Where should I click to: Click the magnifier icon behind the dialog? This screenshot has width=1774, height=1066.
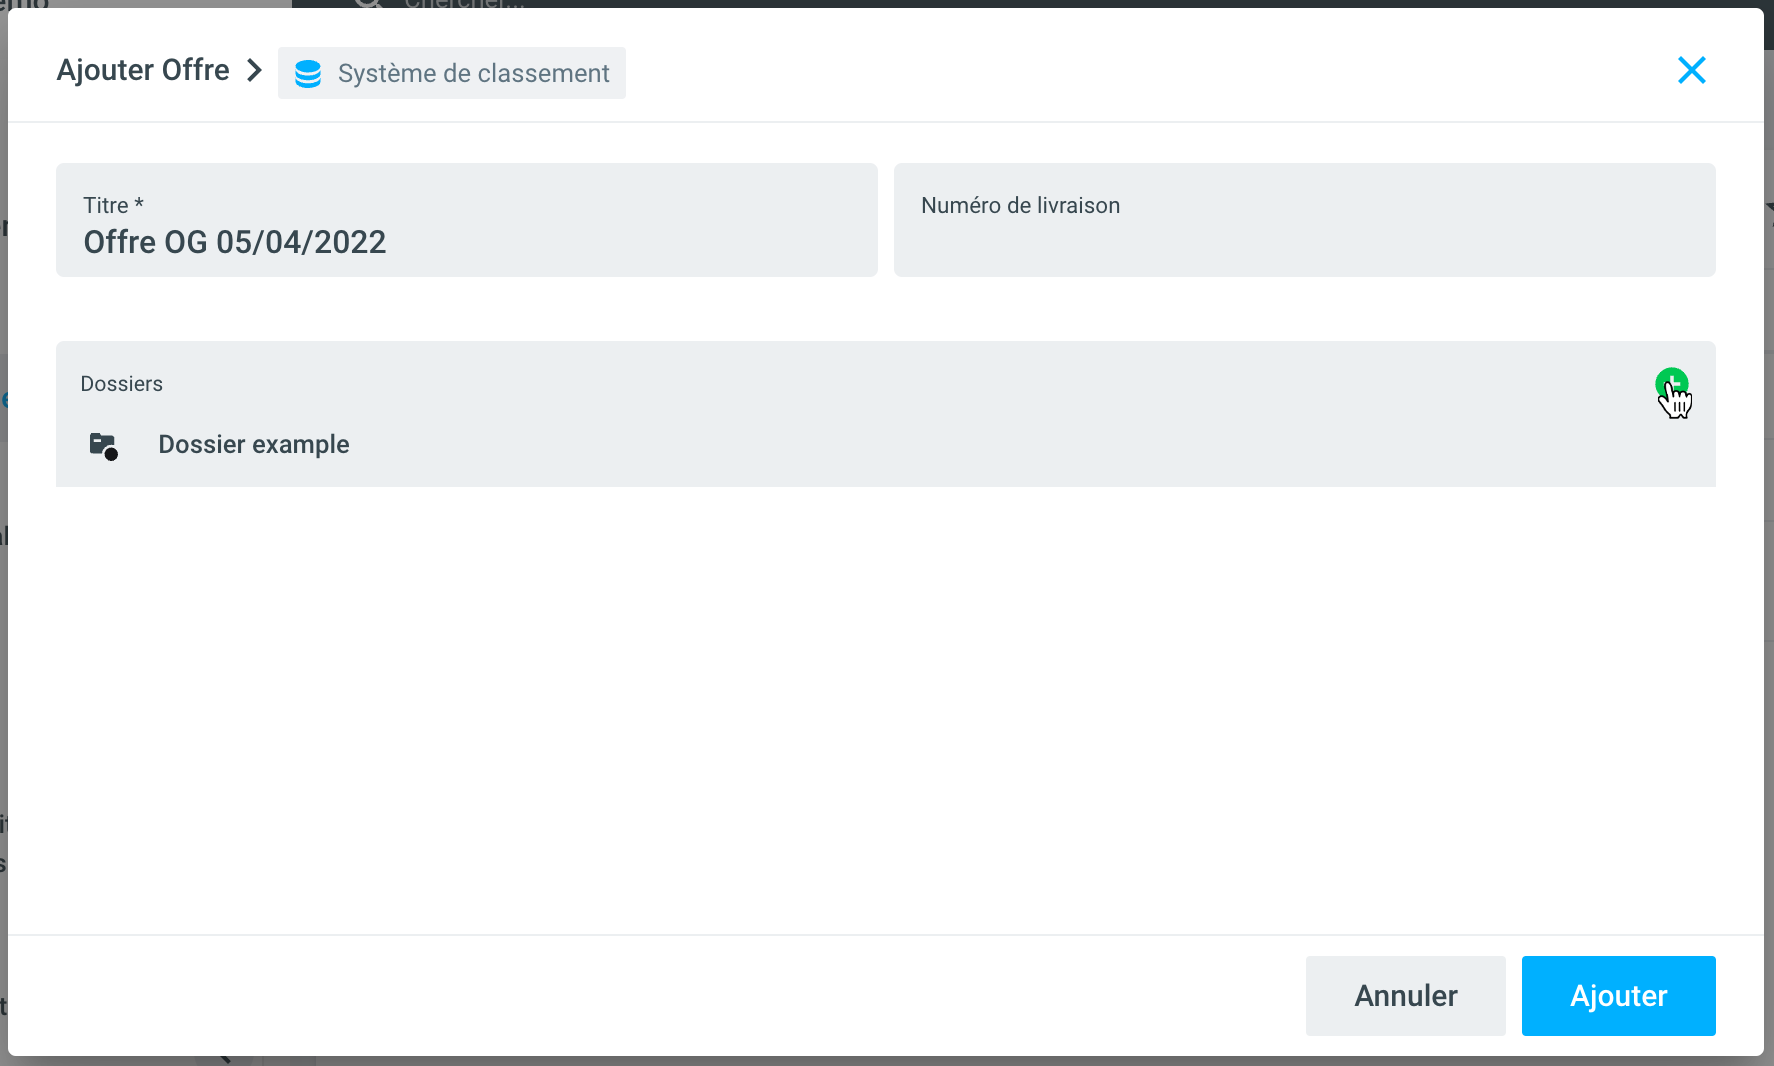pyautogui.click(x=368, y=3)
